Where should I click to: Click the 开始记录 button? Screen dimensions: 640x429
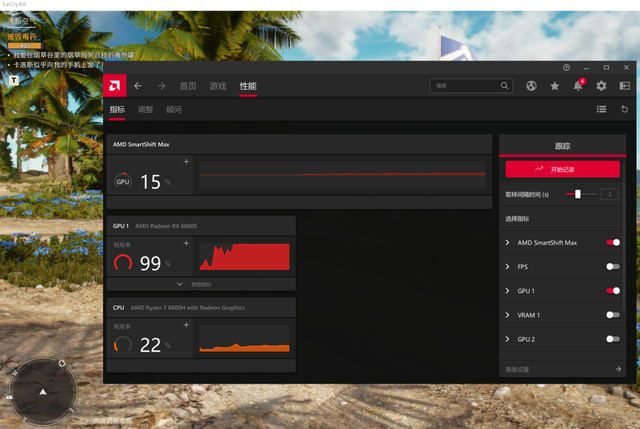(562, 169)
